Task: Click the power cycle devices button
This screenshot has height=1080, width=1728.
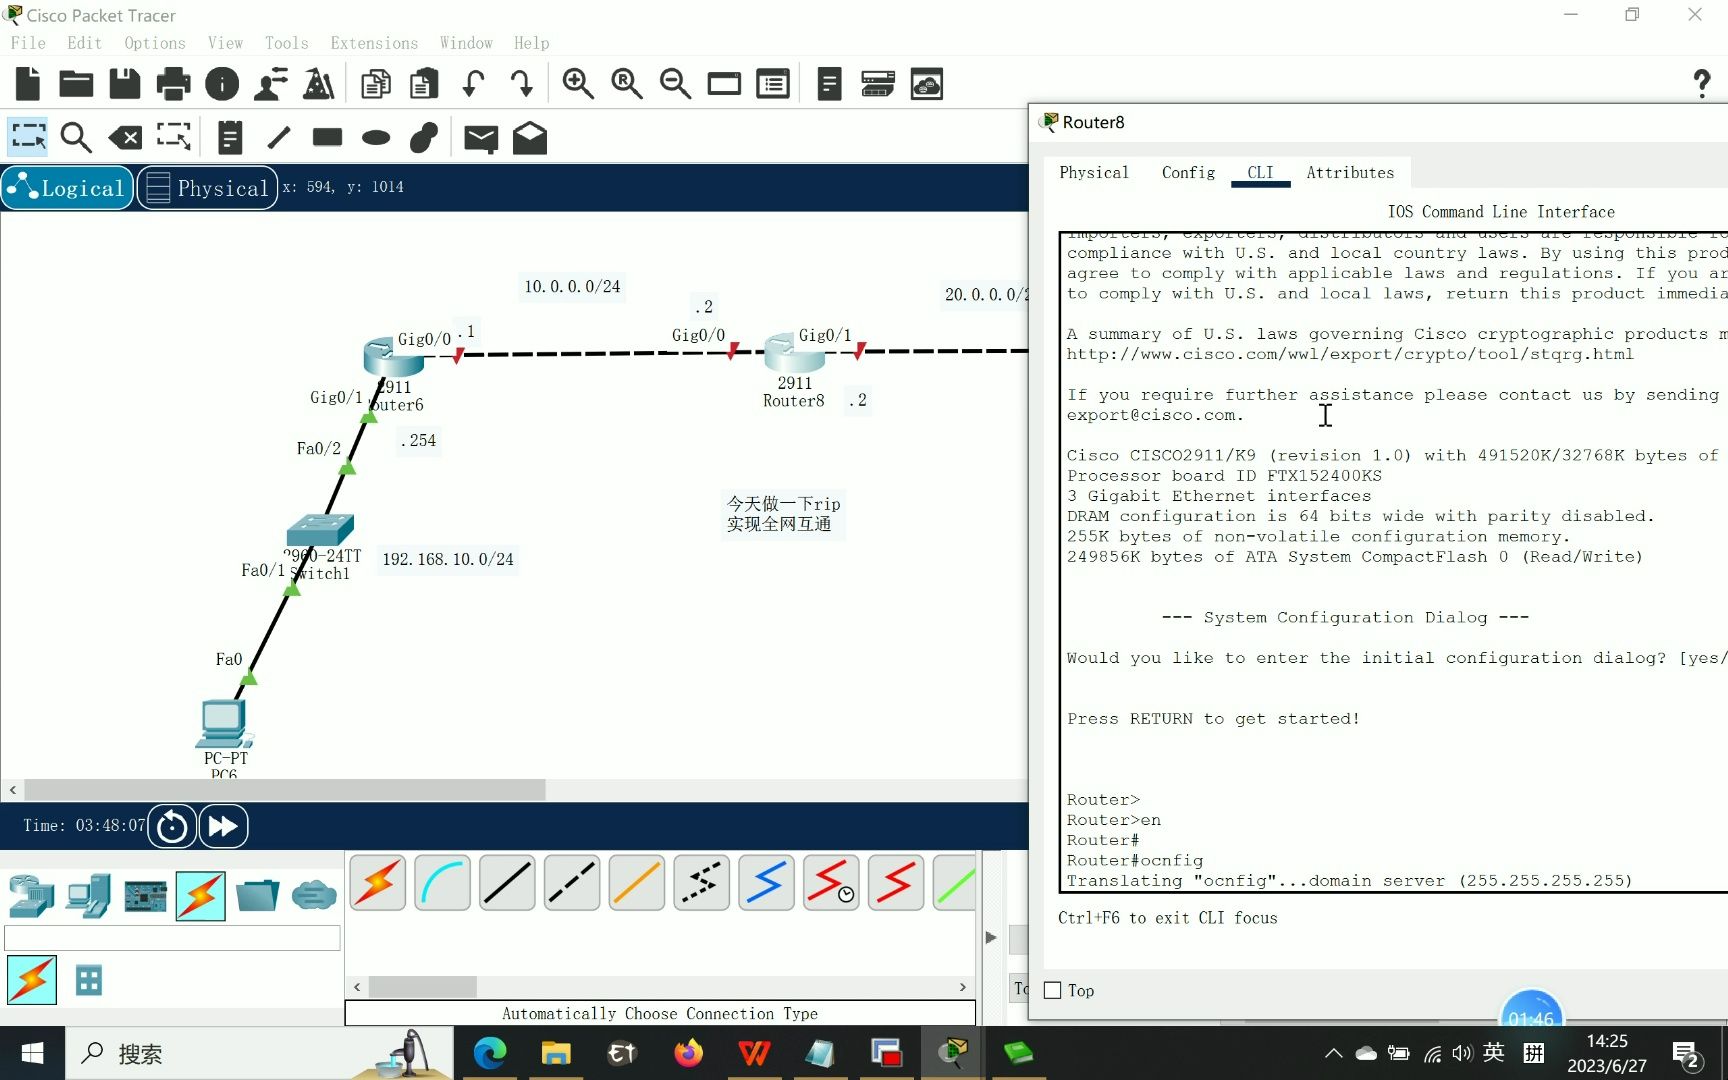Action: coord(172,826)
